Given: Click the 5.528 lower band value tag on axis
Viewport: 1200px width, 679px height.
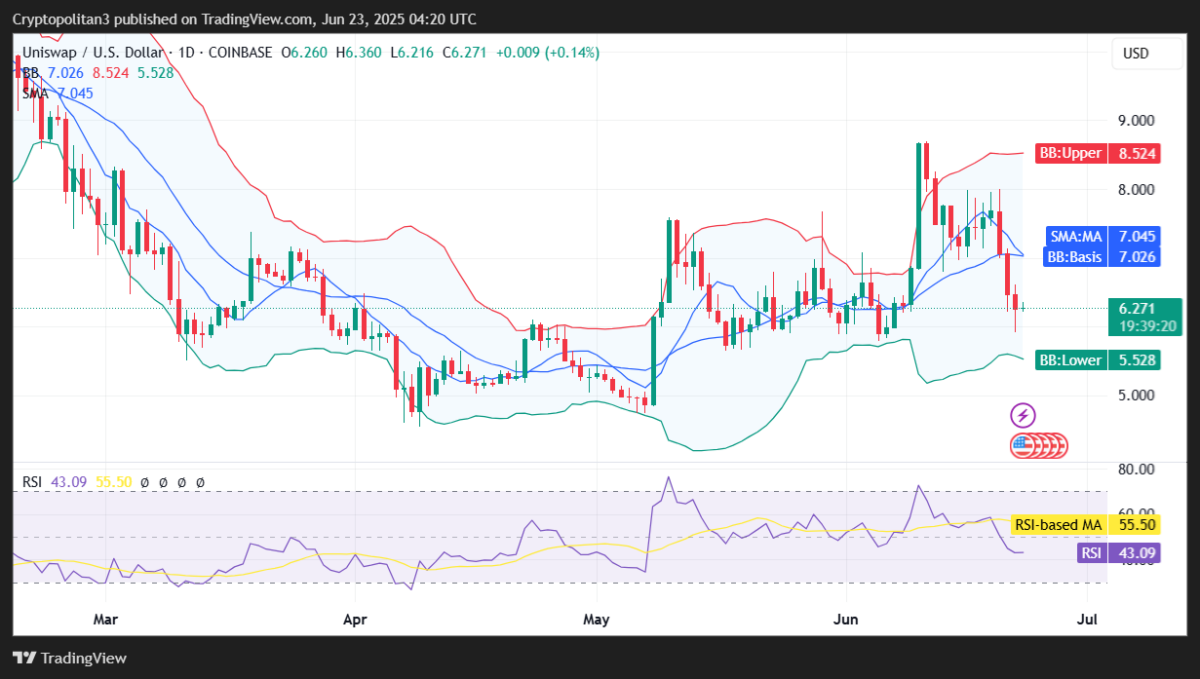Looking at the screenshot, I should coord(1134,360).
